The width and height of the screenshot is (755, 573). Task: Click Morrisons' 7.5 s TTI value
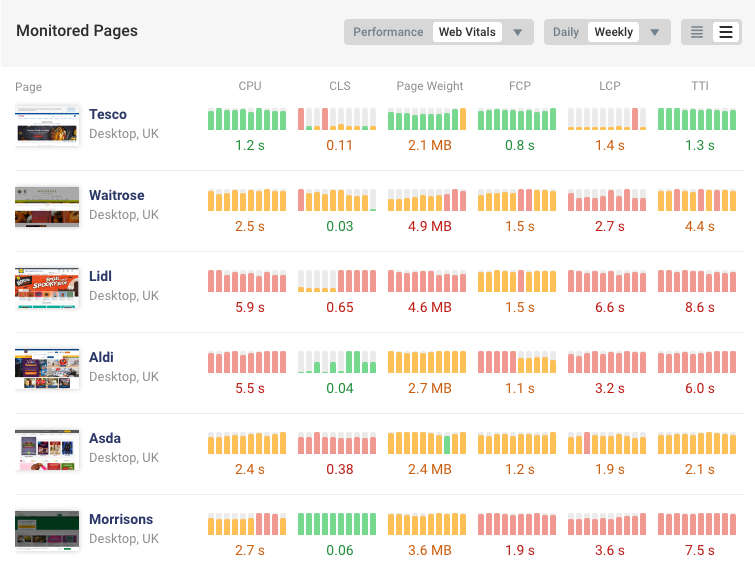pyautogui.click(x=700, y=550)
